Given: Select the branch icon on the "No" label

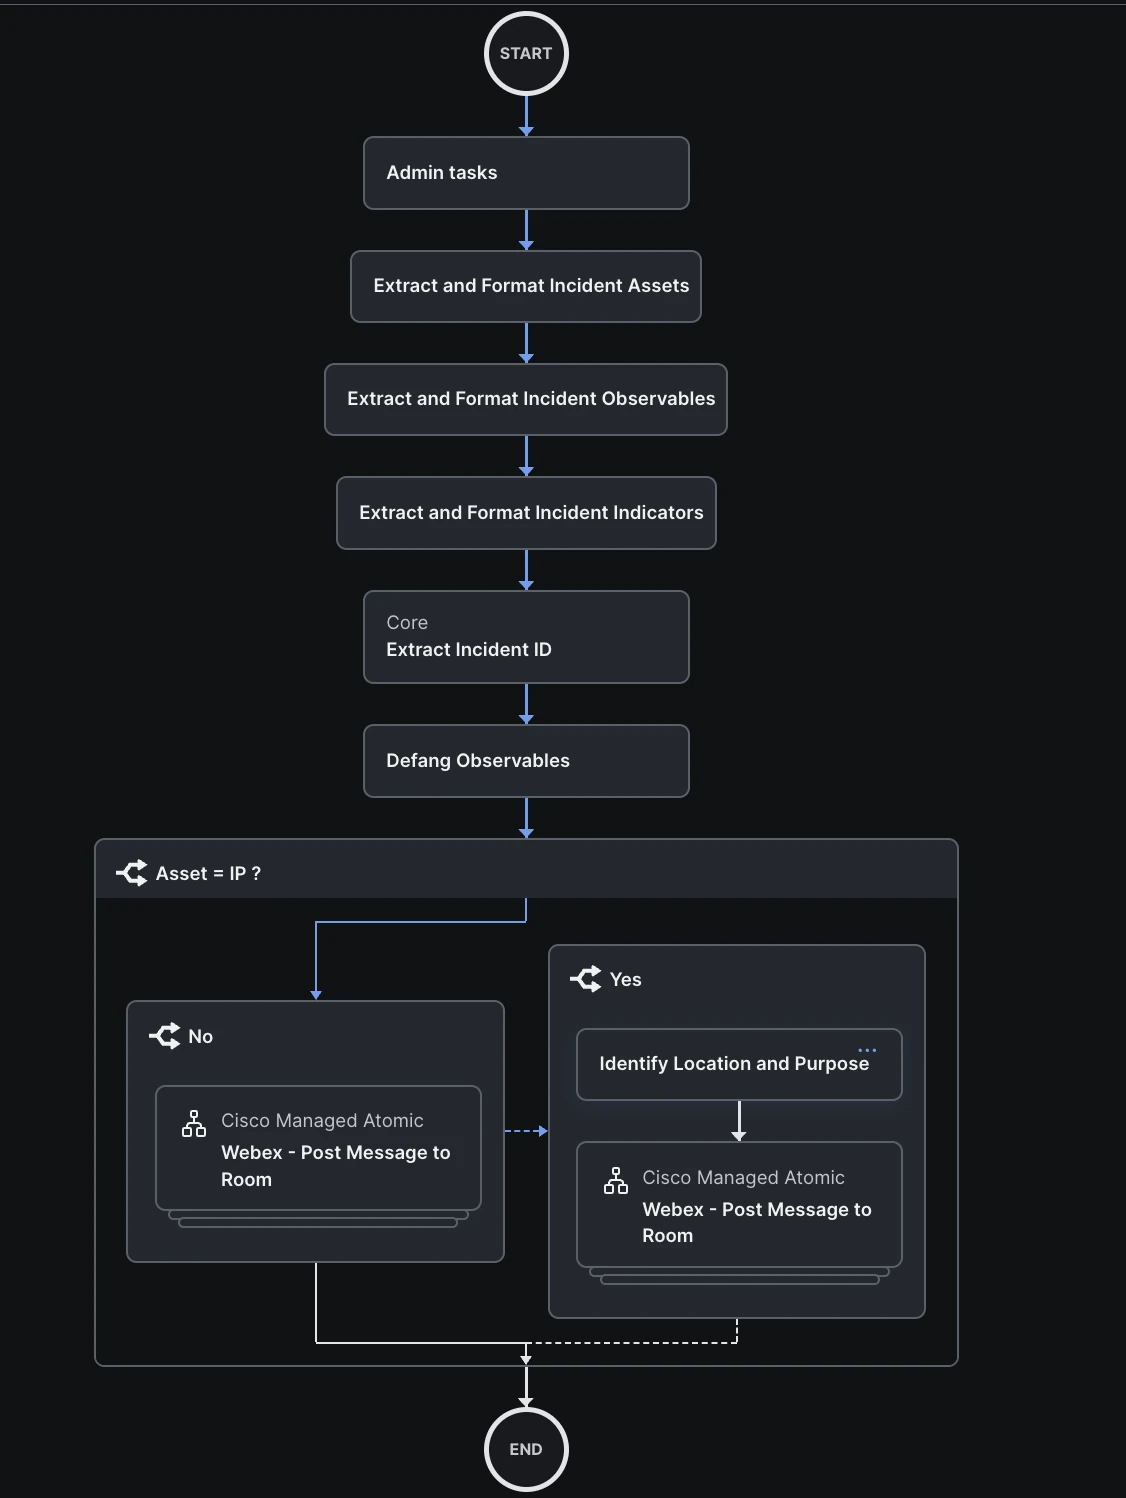Looking at the screenshot, I should point(164,1036).
